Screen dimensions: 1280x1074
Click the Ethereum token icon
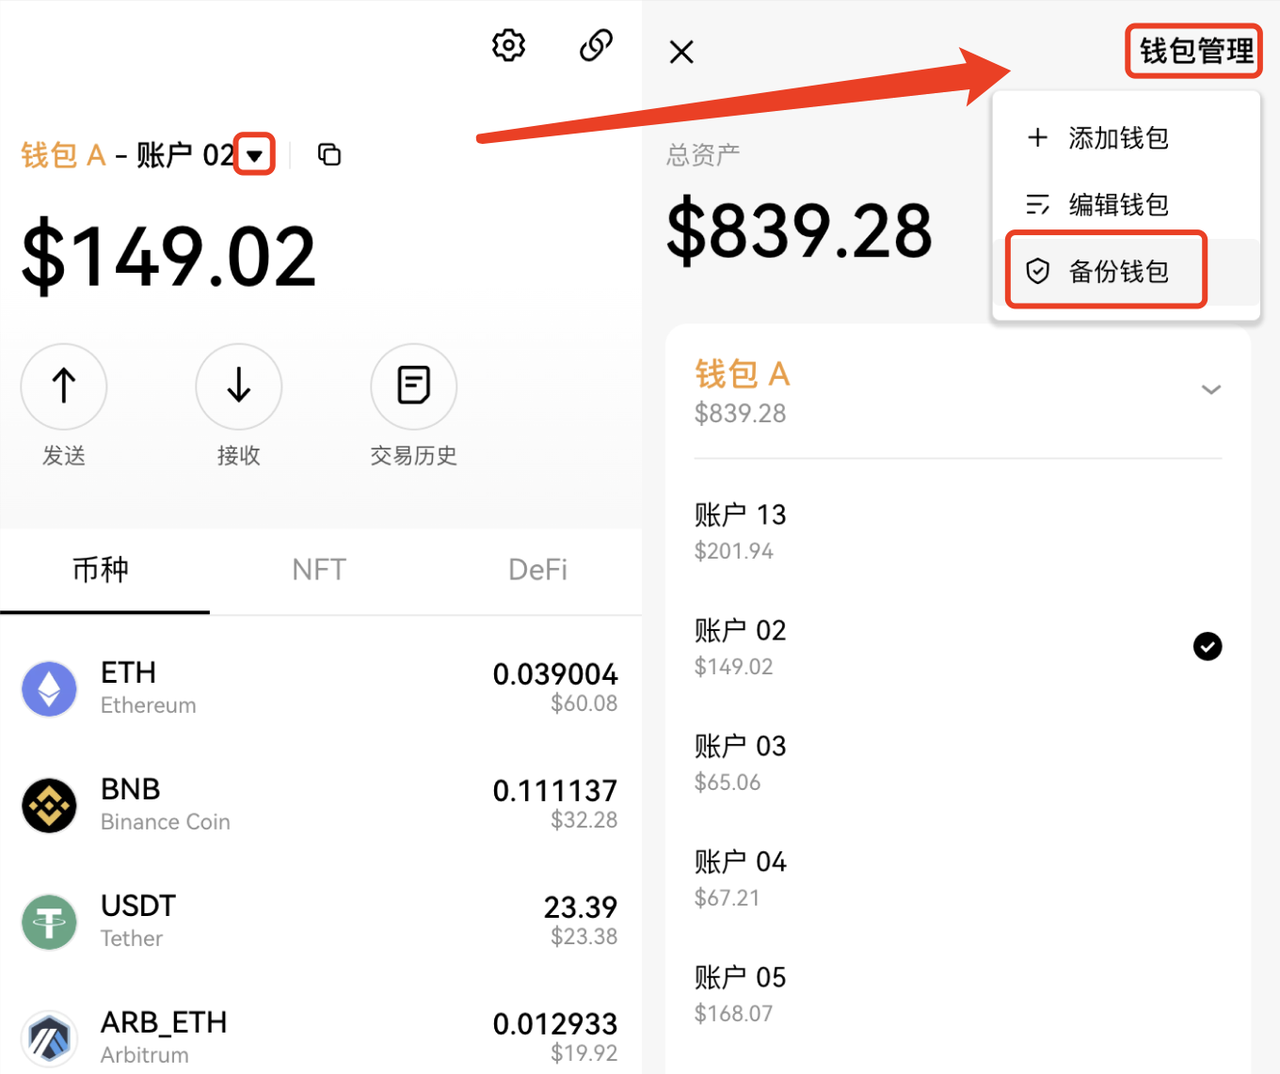click(x=49, y=689)
